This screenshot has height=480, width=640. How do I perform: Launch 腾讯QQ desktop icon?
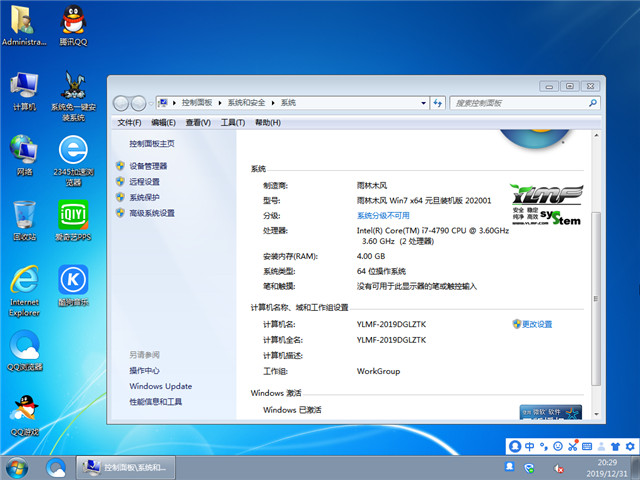click(x=73, y=24)
